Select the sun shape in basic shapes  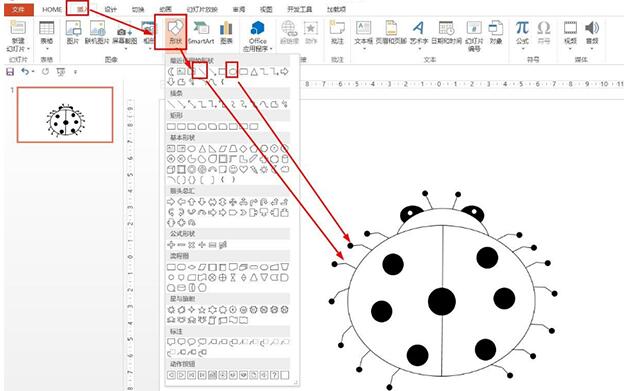pyautogui.click(x=264, y=169)
